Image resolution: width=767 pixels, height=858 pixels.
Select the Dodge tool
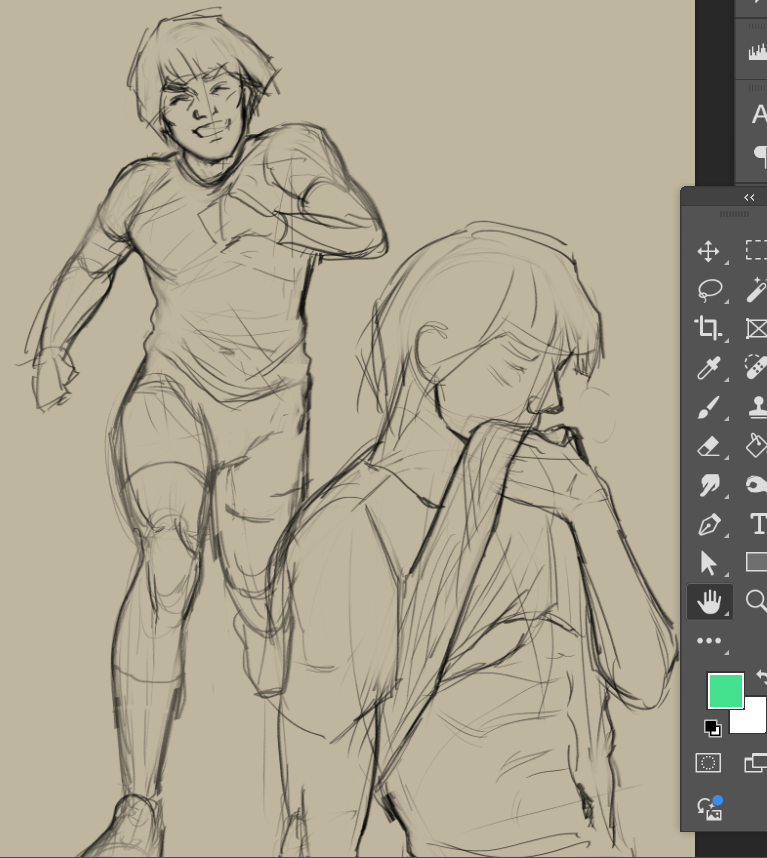(x=757, y=484)
